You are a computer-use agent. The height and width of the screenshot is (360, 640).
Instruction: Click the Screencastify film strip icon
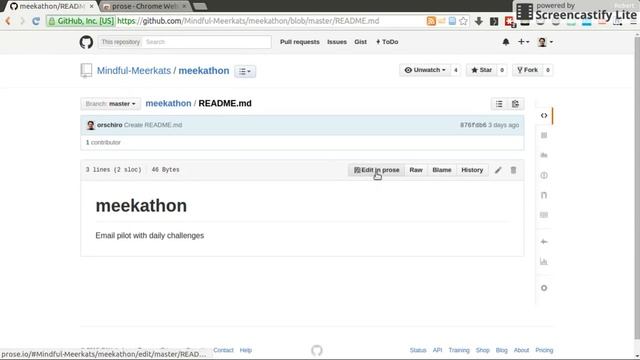(x=524, y=12)
